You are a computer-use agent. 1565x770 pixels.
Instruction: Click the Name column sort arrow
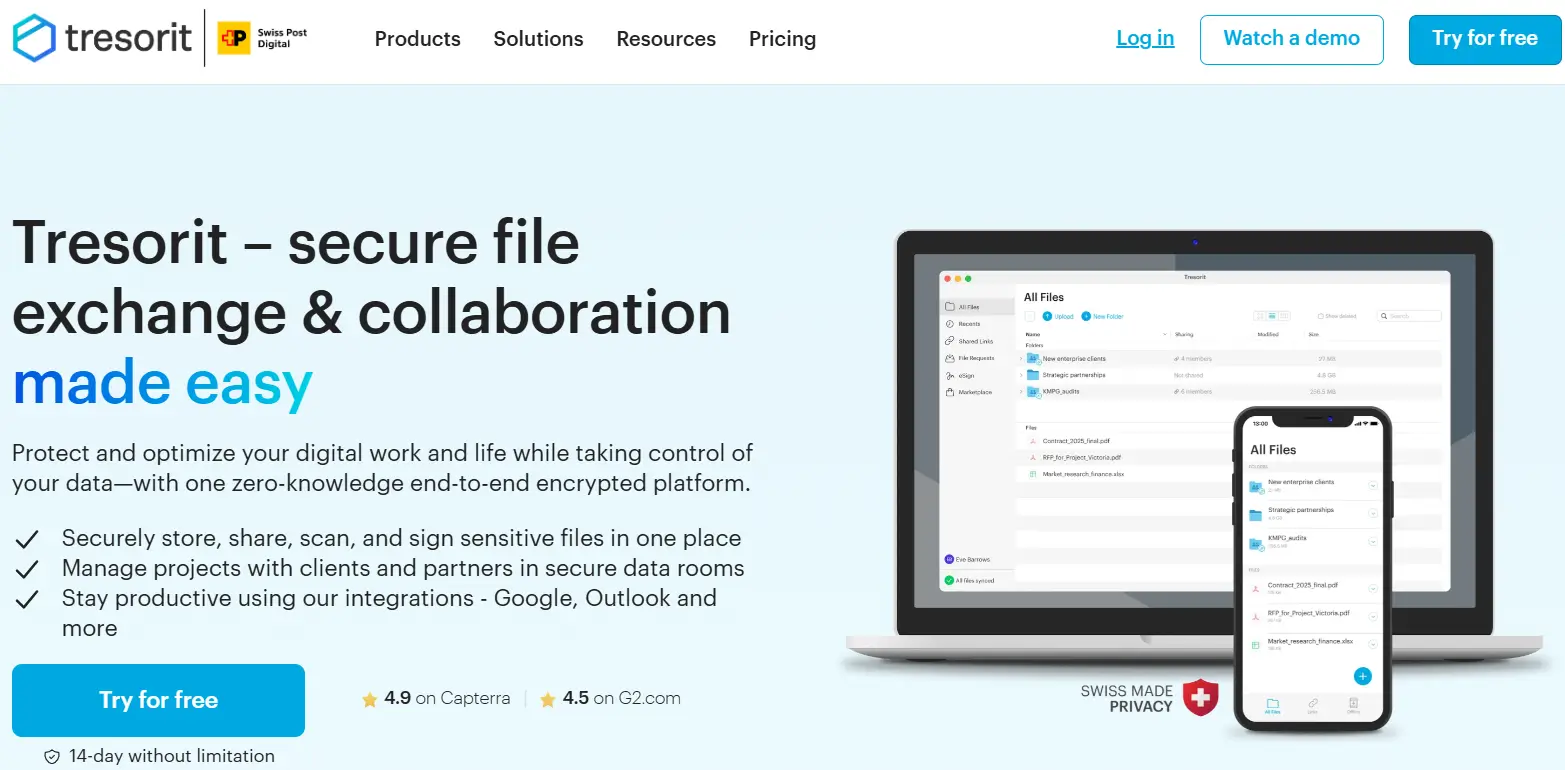click(x=1164, y=334)
